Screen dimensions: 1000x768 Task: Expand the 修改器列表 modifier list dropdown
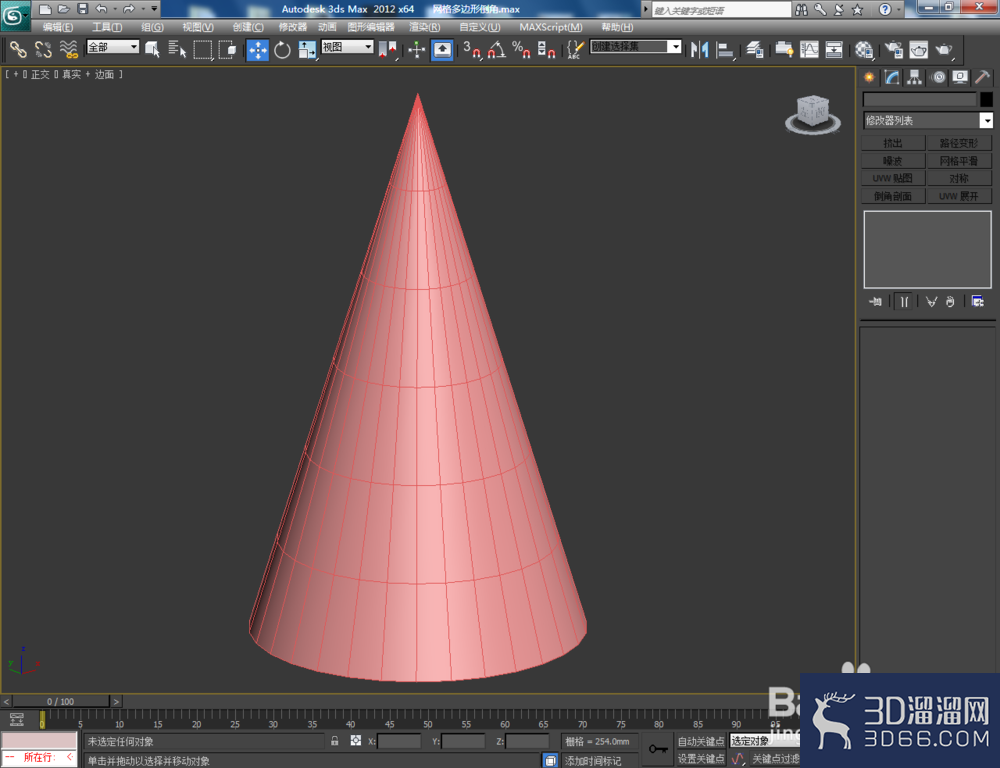[928, 121]
